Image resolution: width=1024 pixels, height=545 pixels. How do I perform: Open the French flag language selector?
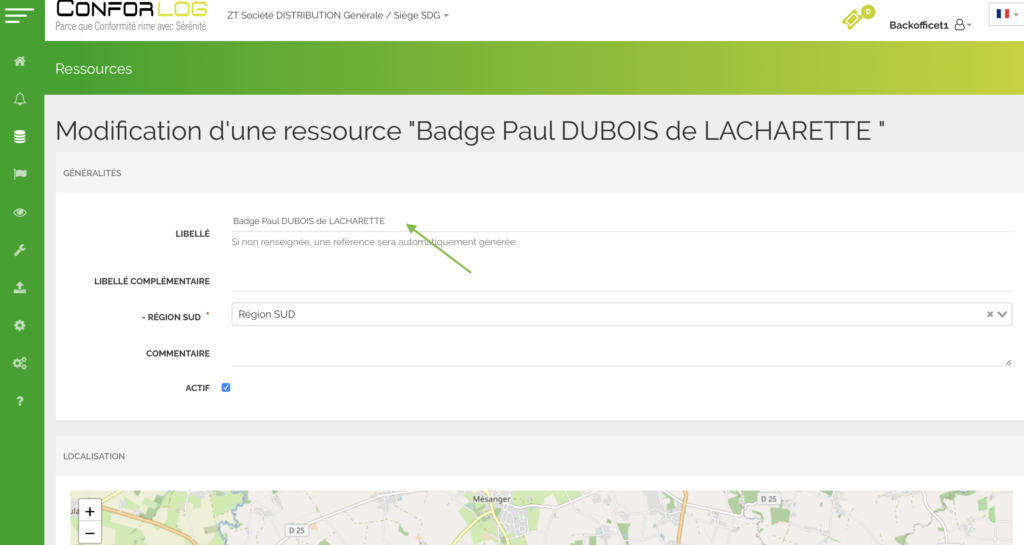tap(1003, 14)
